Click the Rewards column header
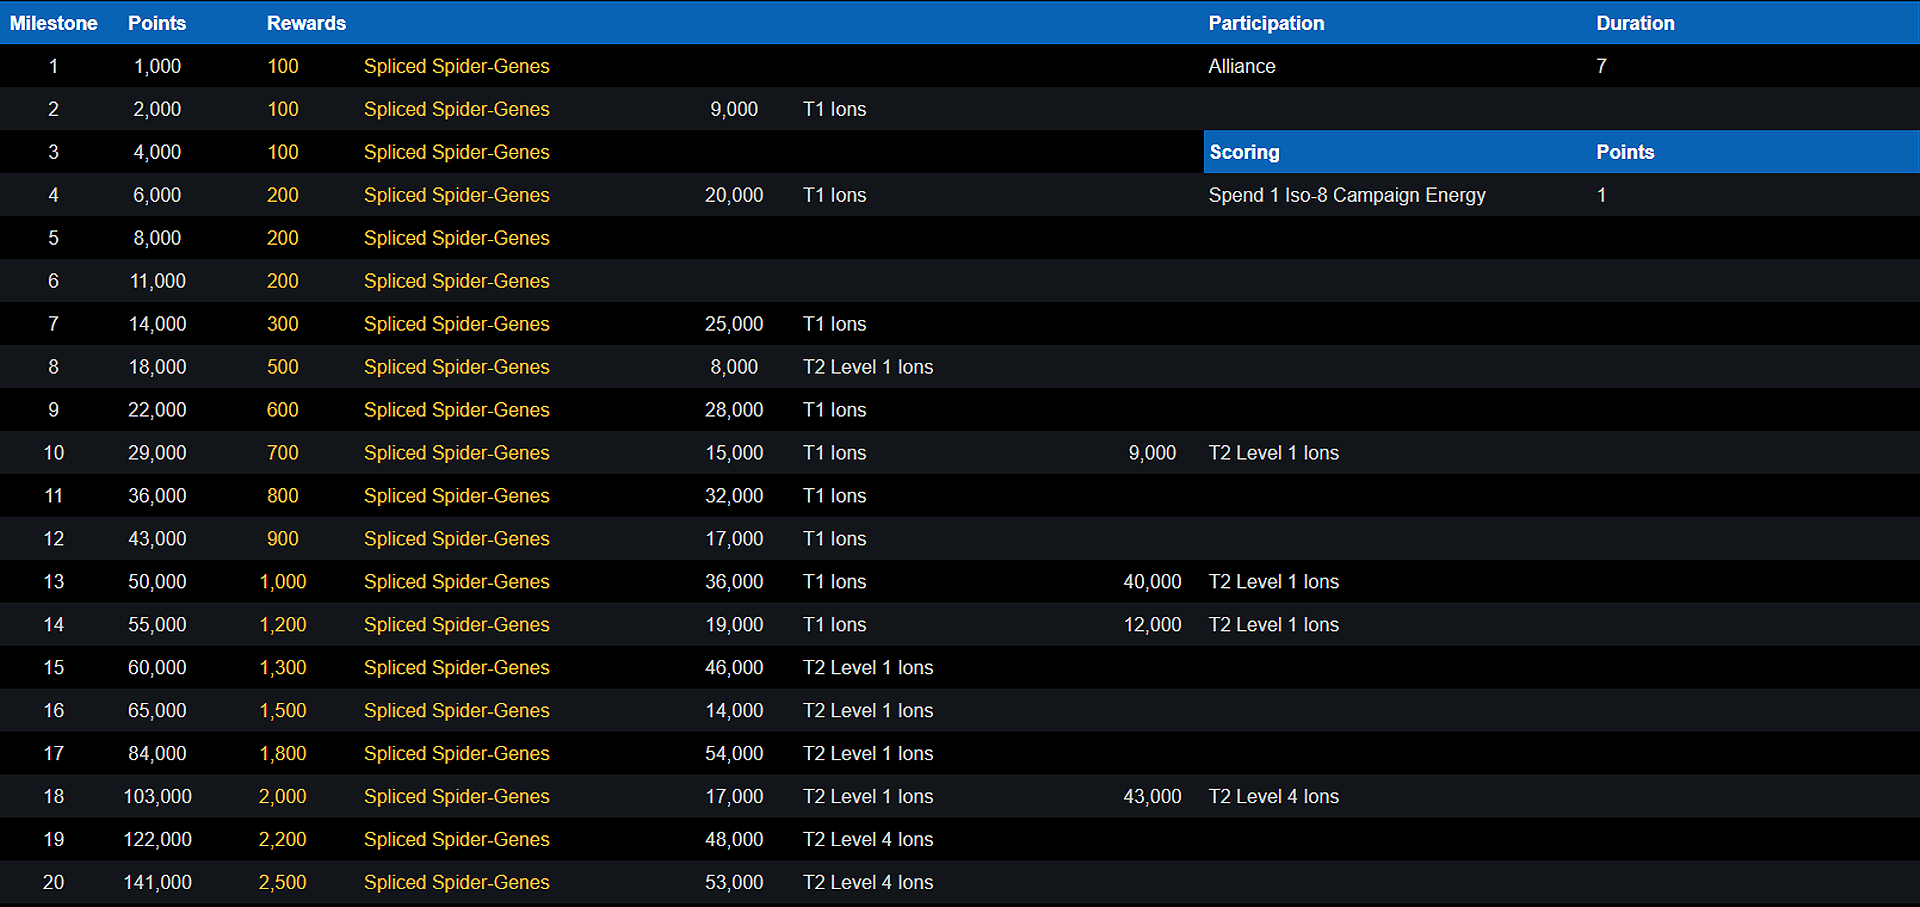The width and height of the screenshot is (1920, 907). point(306,23)
